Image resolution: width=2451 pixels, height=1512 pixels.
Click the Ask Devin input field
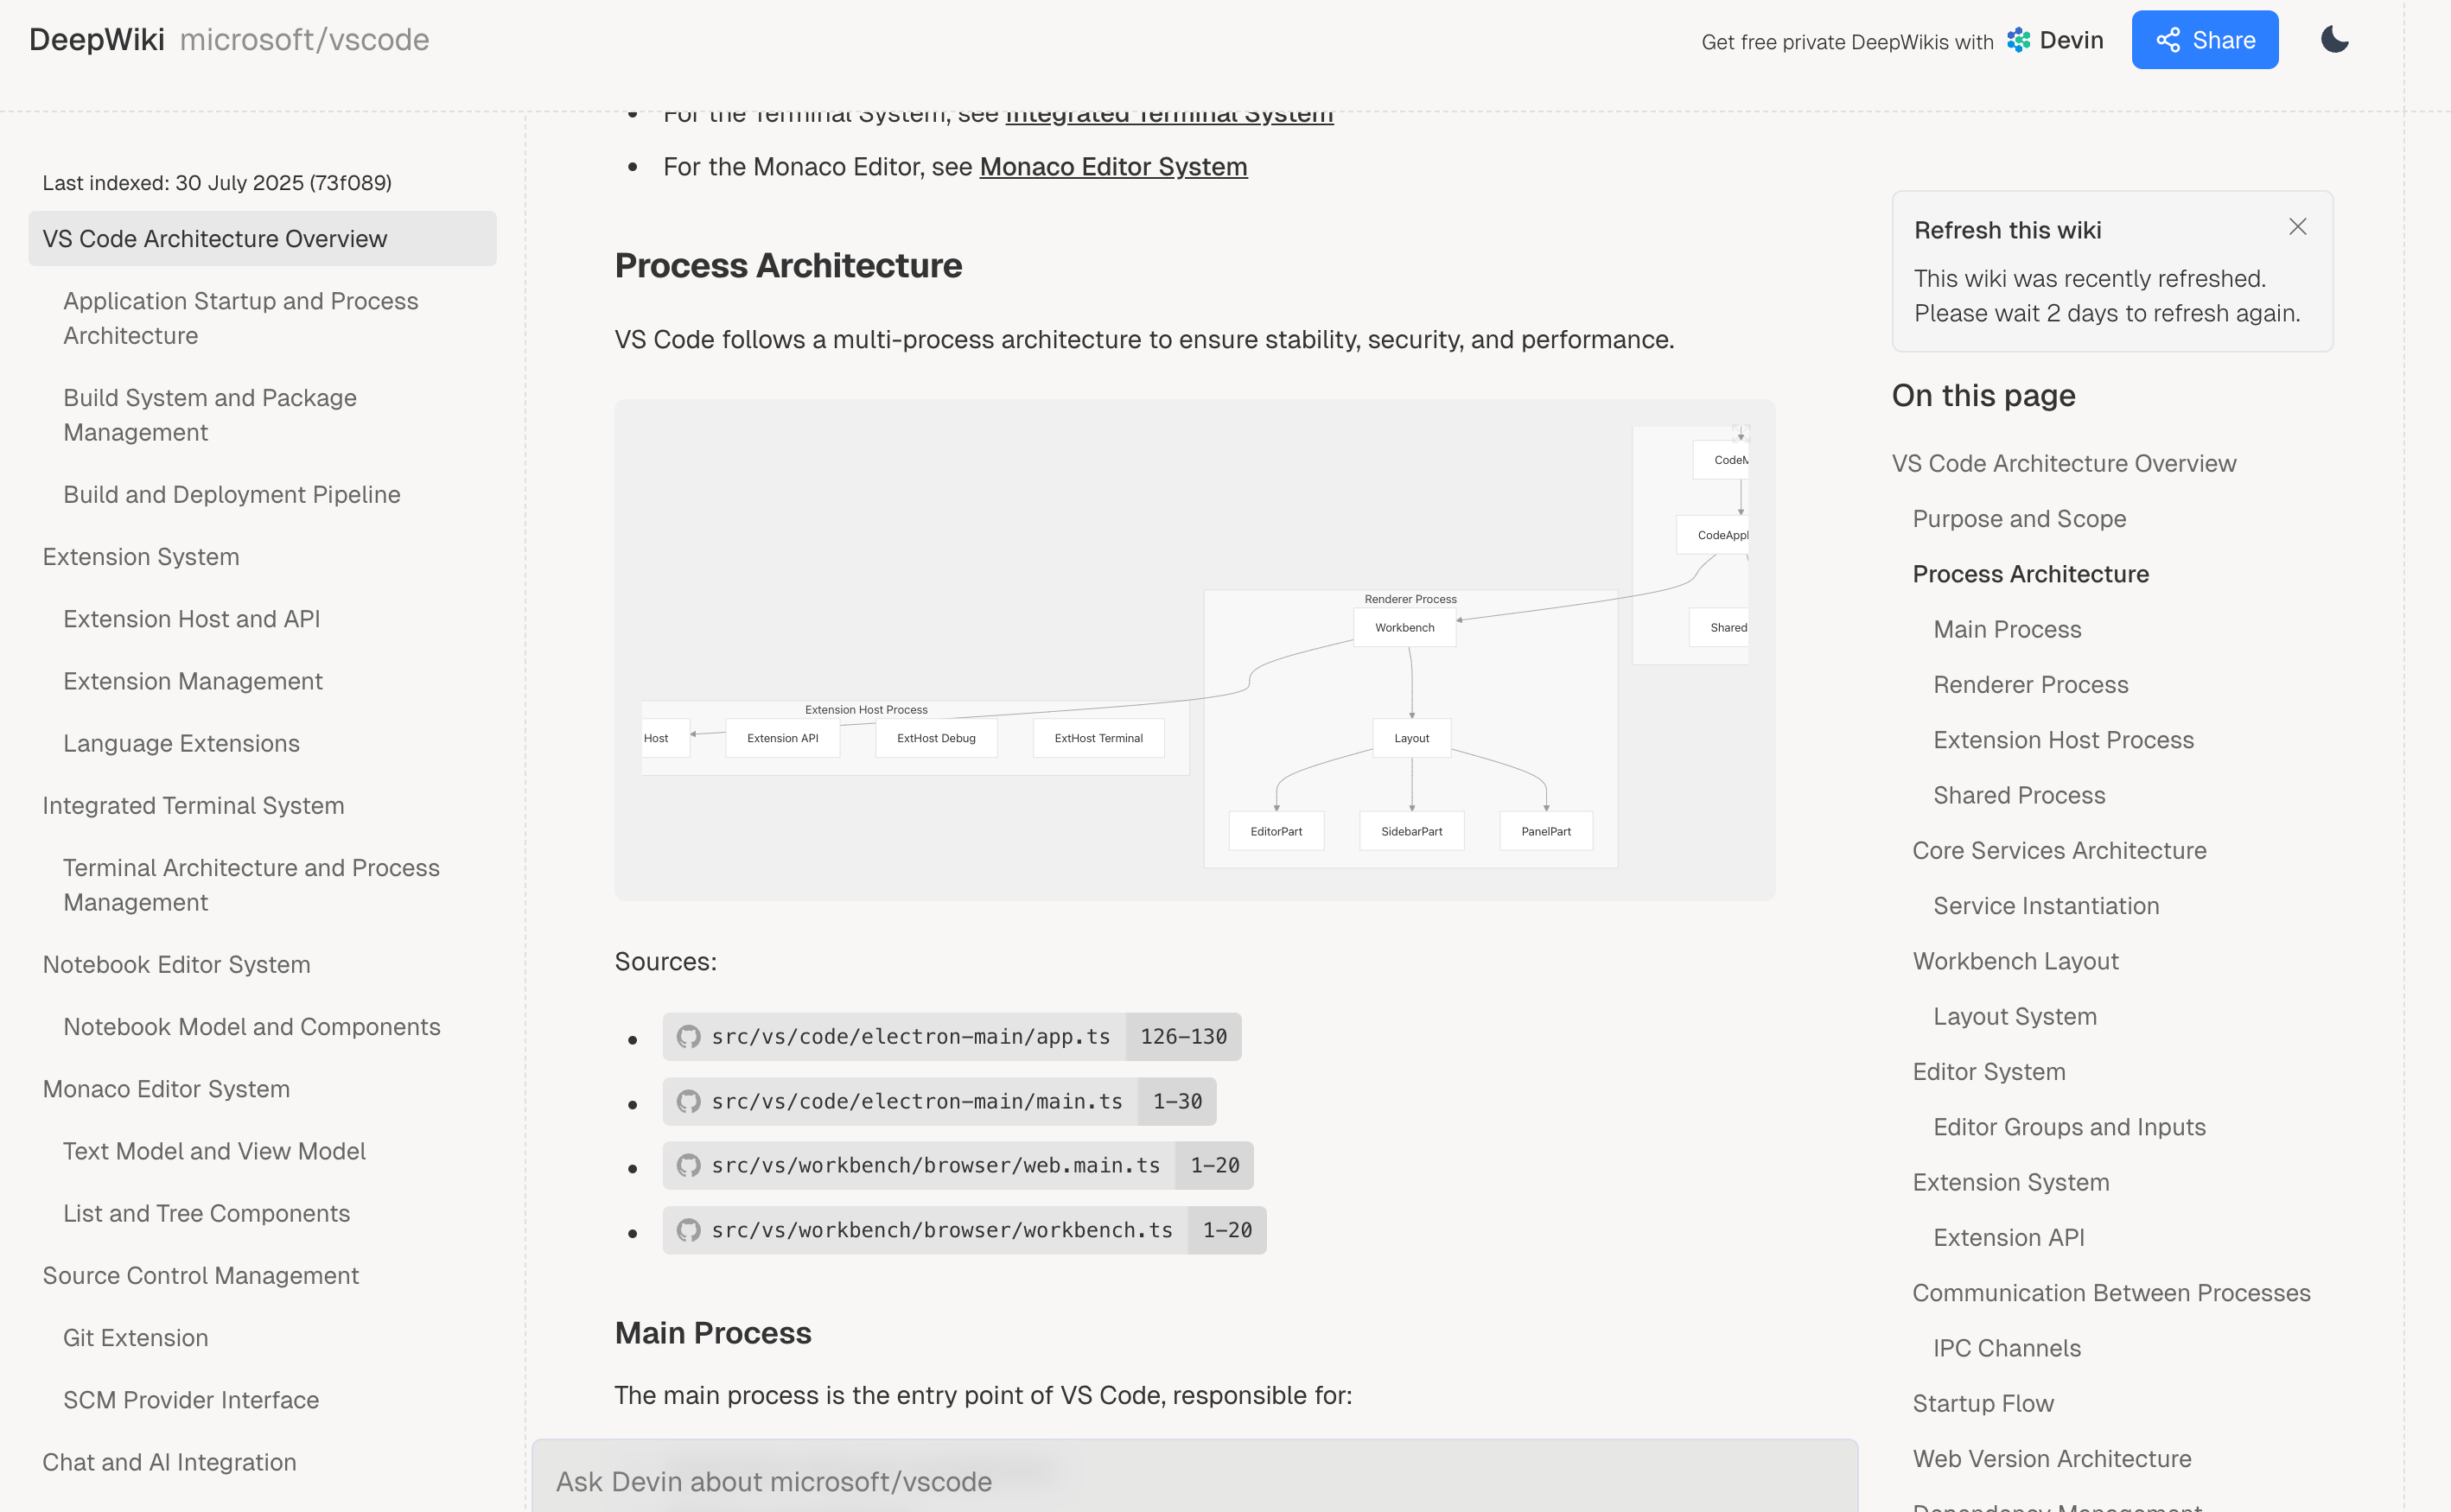point(1193,1481)
